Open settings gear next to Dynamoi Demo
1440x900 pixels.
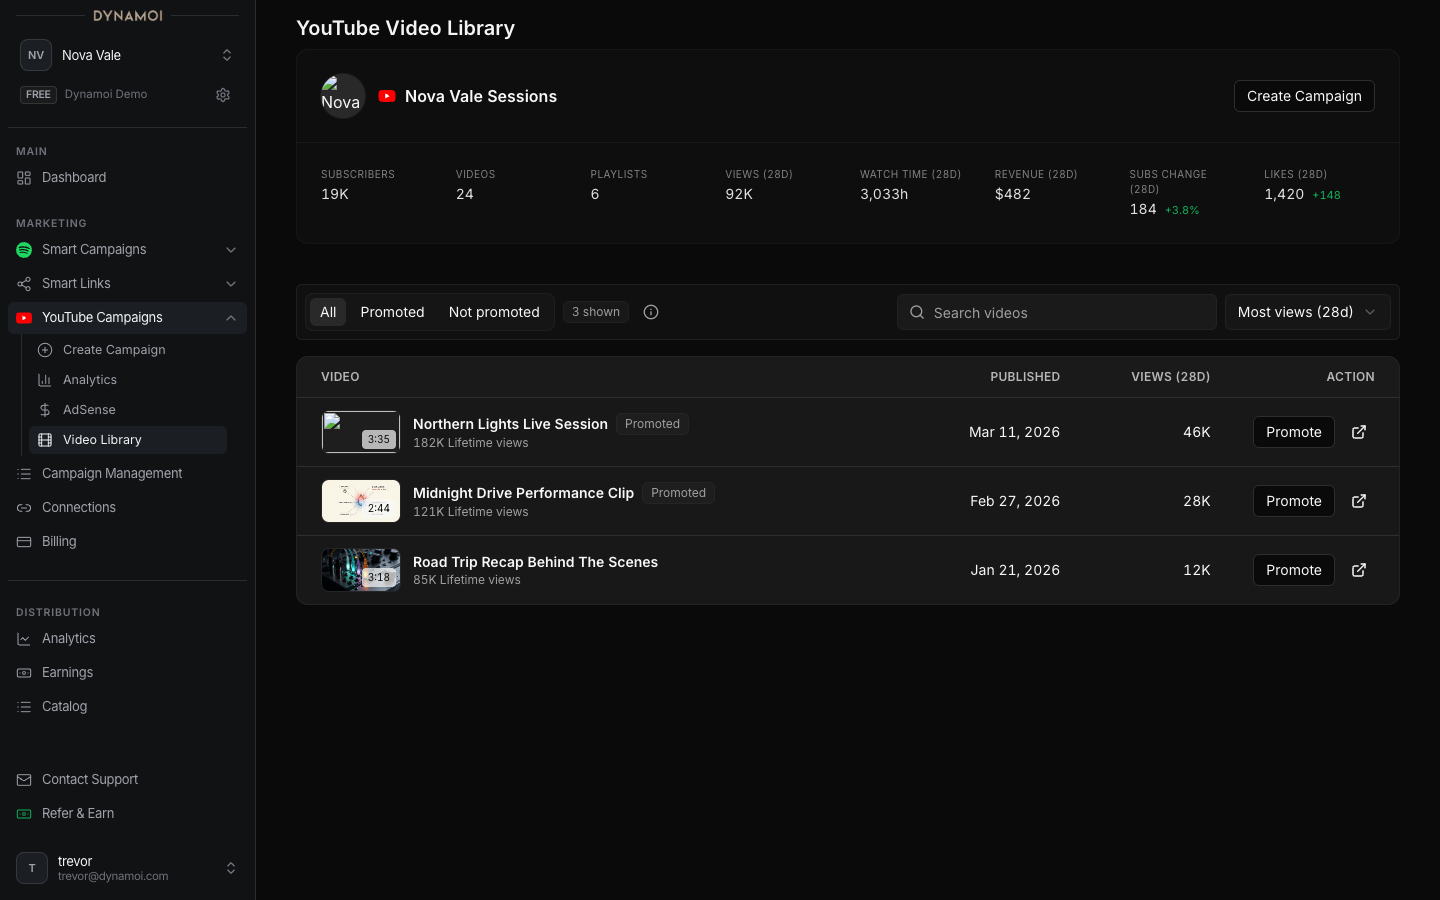223,95
